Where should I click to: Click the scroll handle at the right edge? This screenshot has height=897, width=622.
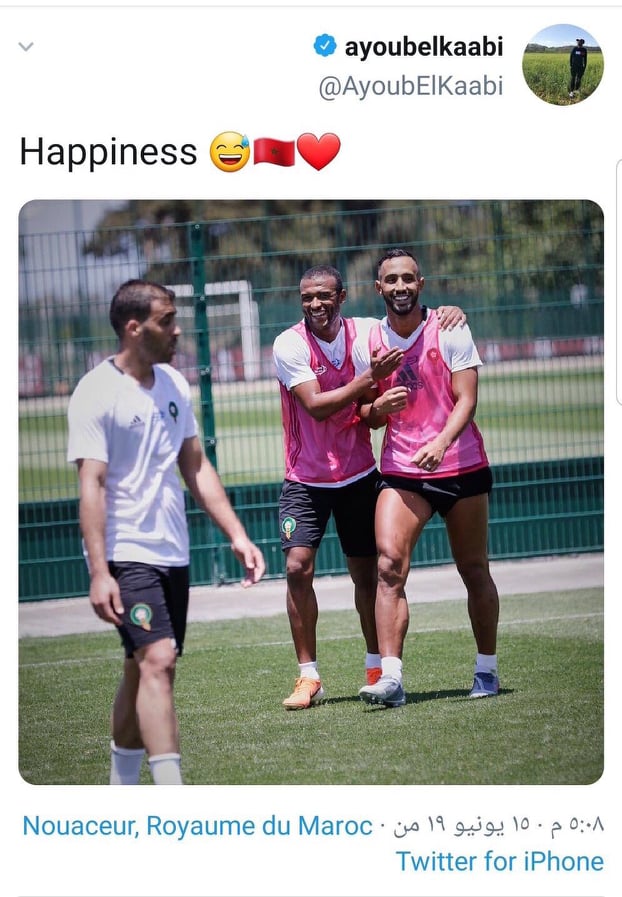tap(619, 281)
